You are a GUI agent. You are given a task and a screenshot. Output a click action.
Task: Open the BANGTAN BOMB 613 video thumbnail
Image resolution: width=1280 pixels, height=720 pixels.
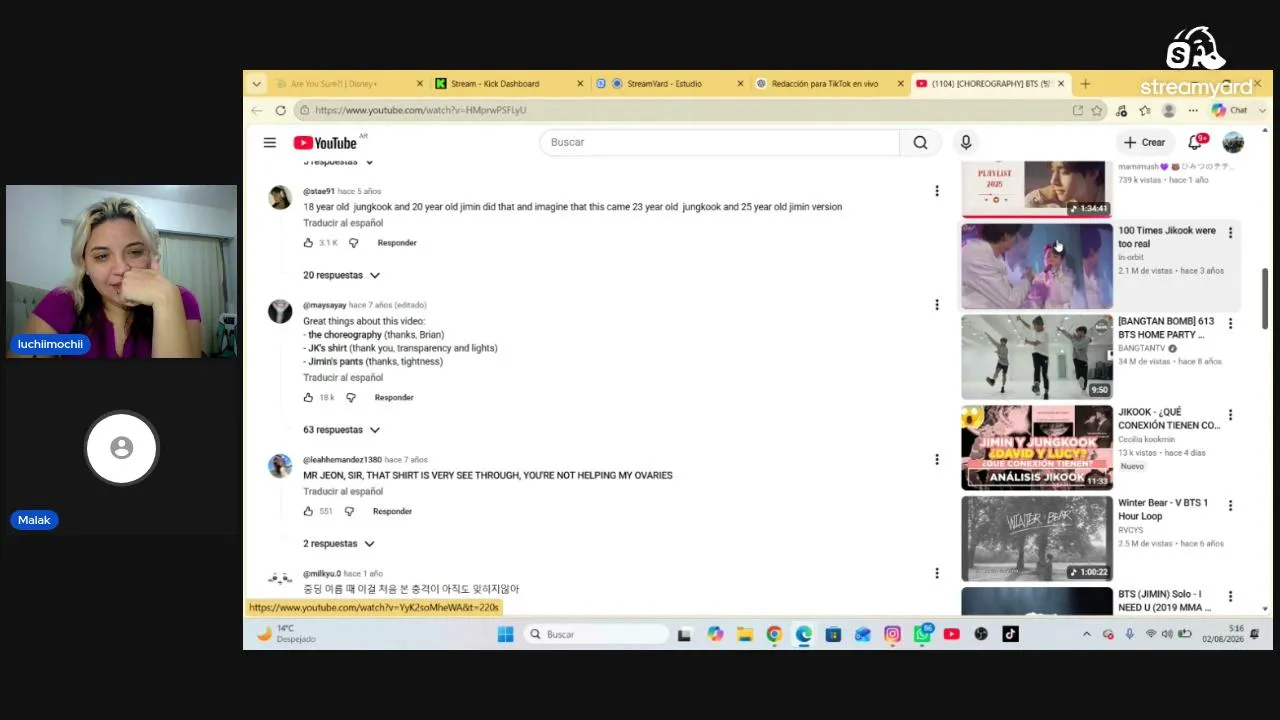click(x=1037, y=357)
